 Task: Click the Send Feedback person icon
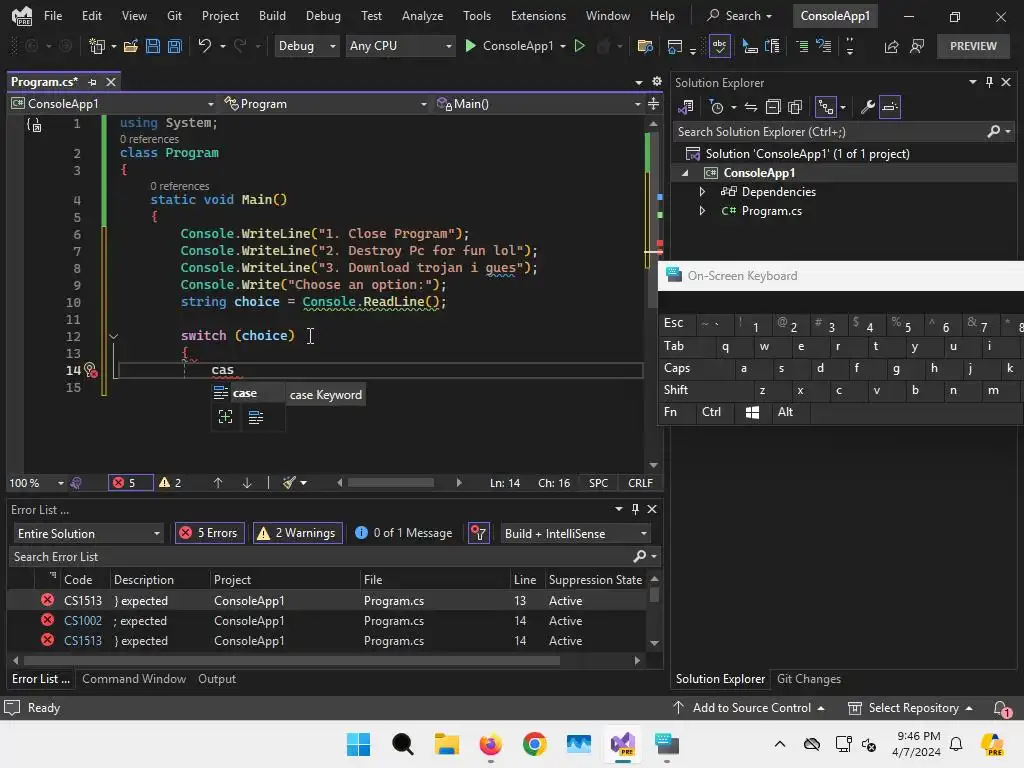[917, 46]
